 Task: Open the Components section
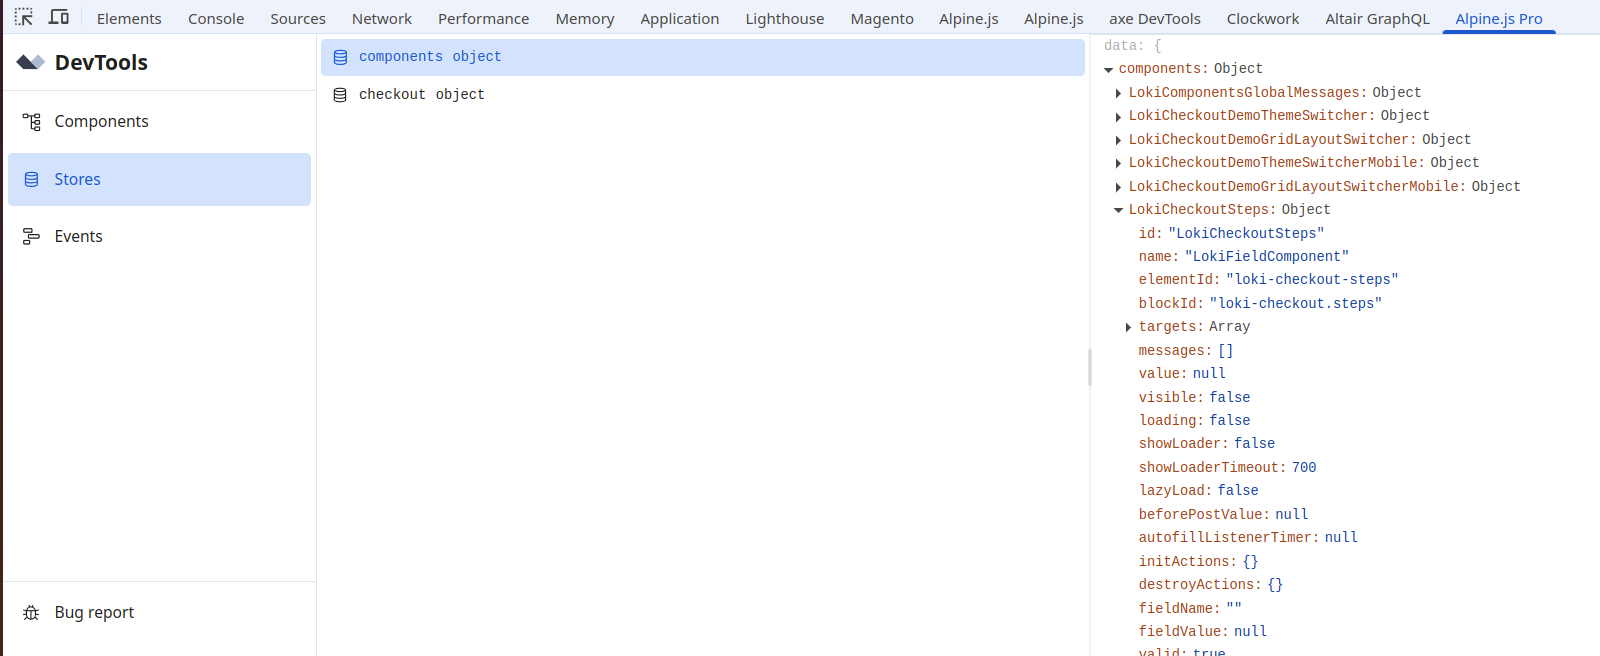(x=160, y=122)
